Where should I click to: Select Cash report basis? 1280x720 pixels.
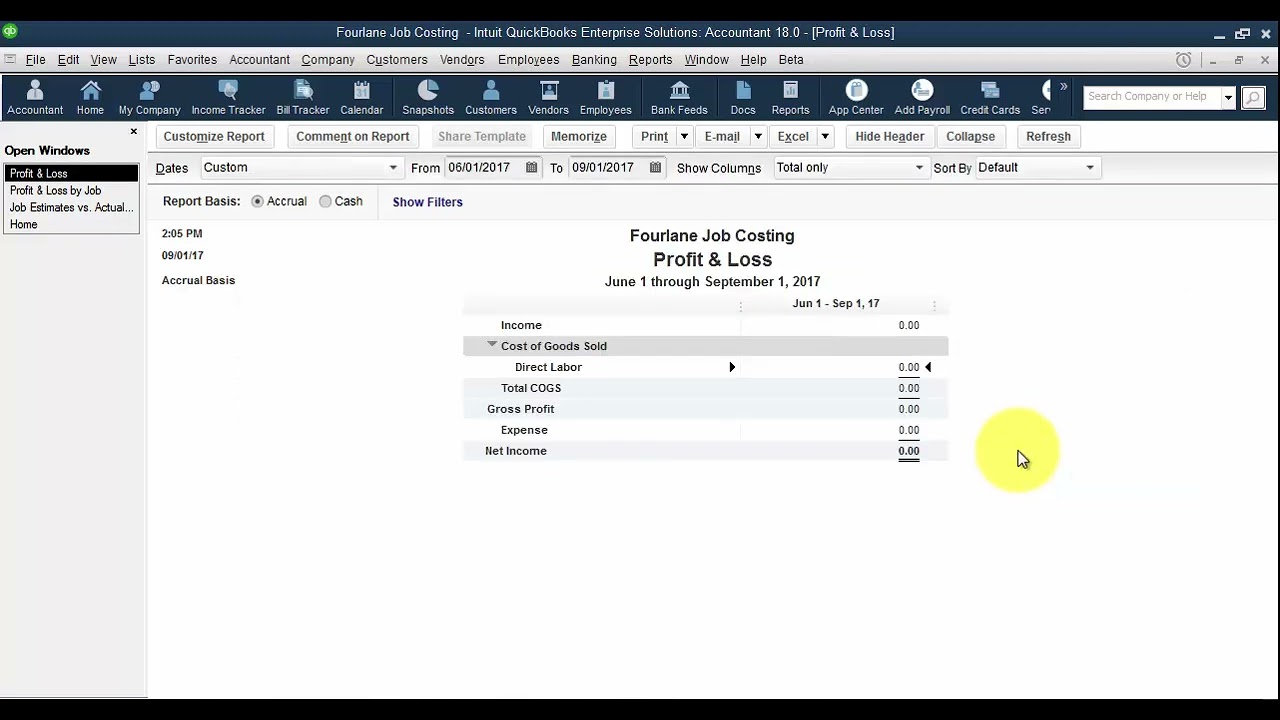click(x=325, y=201)
